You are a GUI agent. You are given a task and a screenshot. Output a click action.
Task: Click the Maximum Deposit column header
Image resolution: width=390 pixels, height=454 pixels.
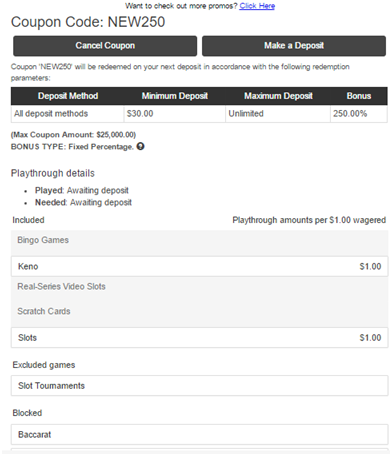[278, 96]
